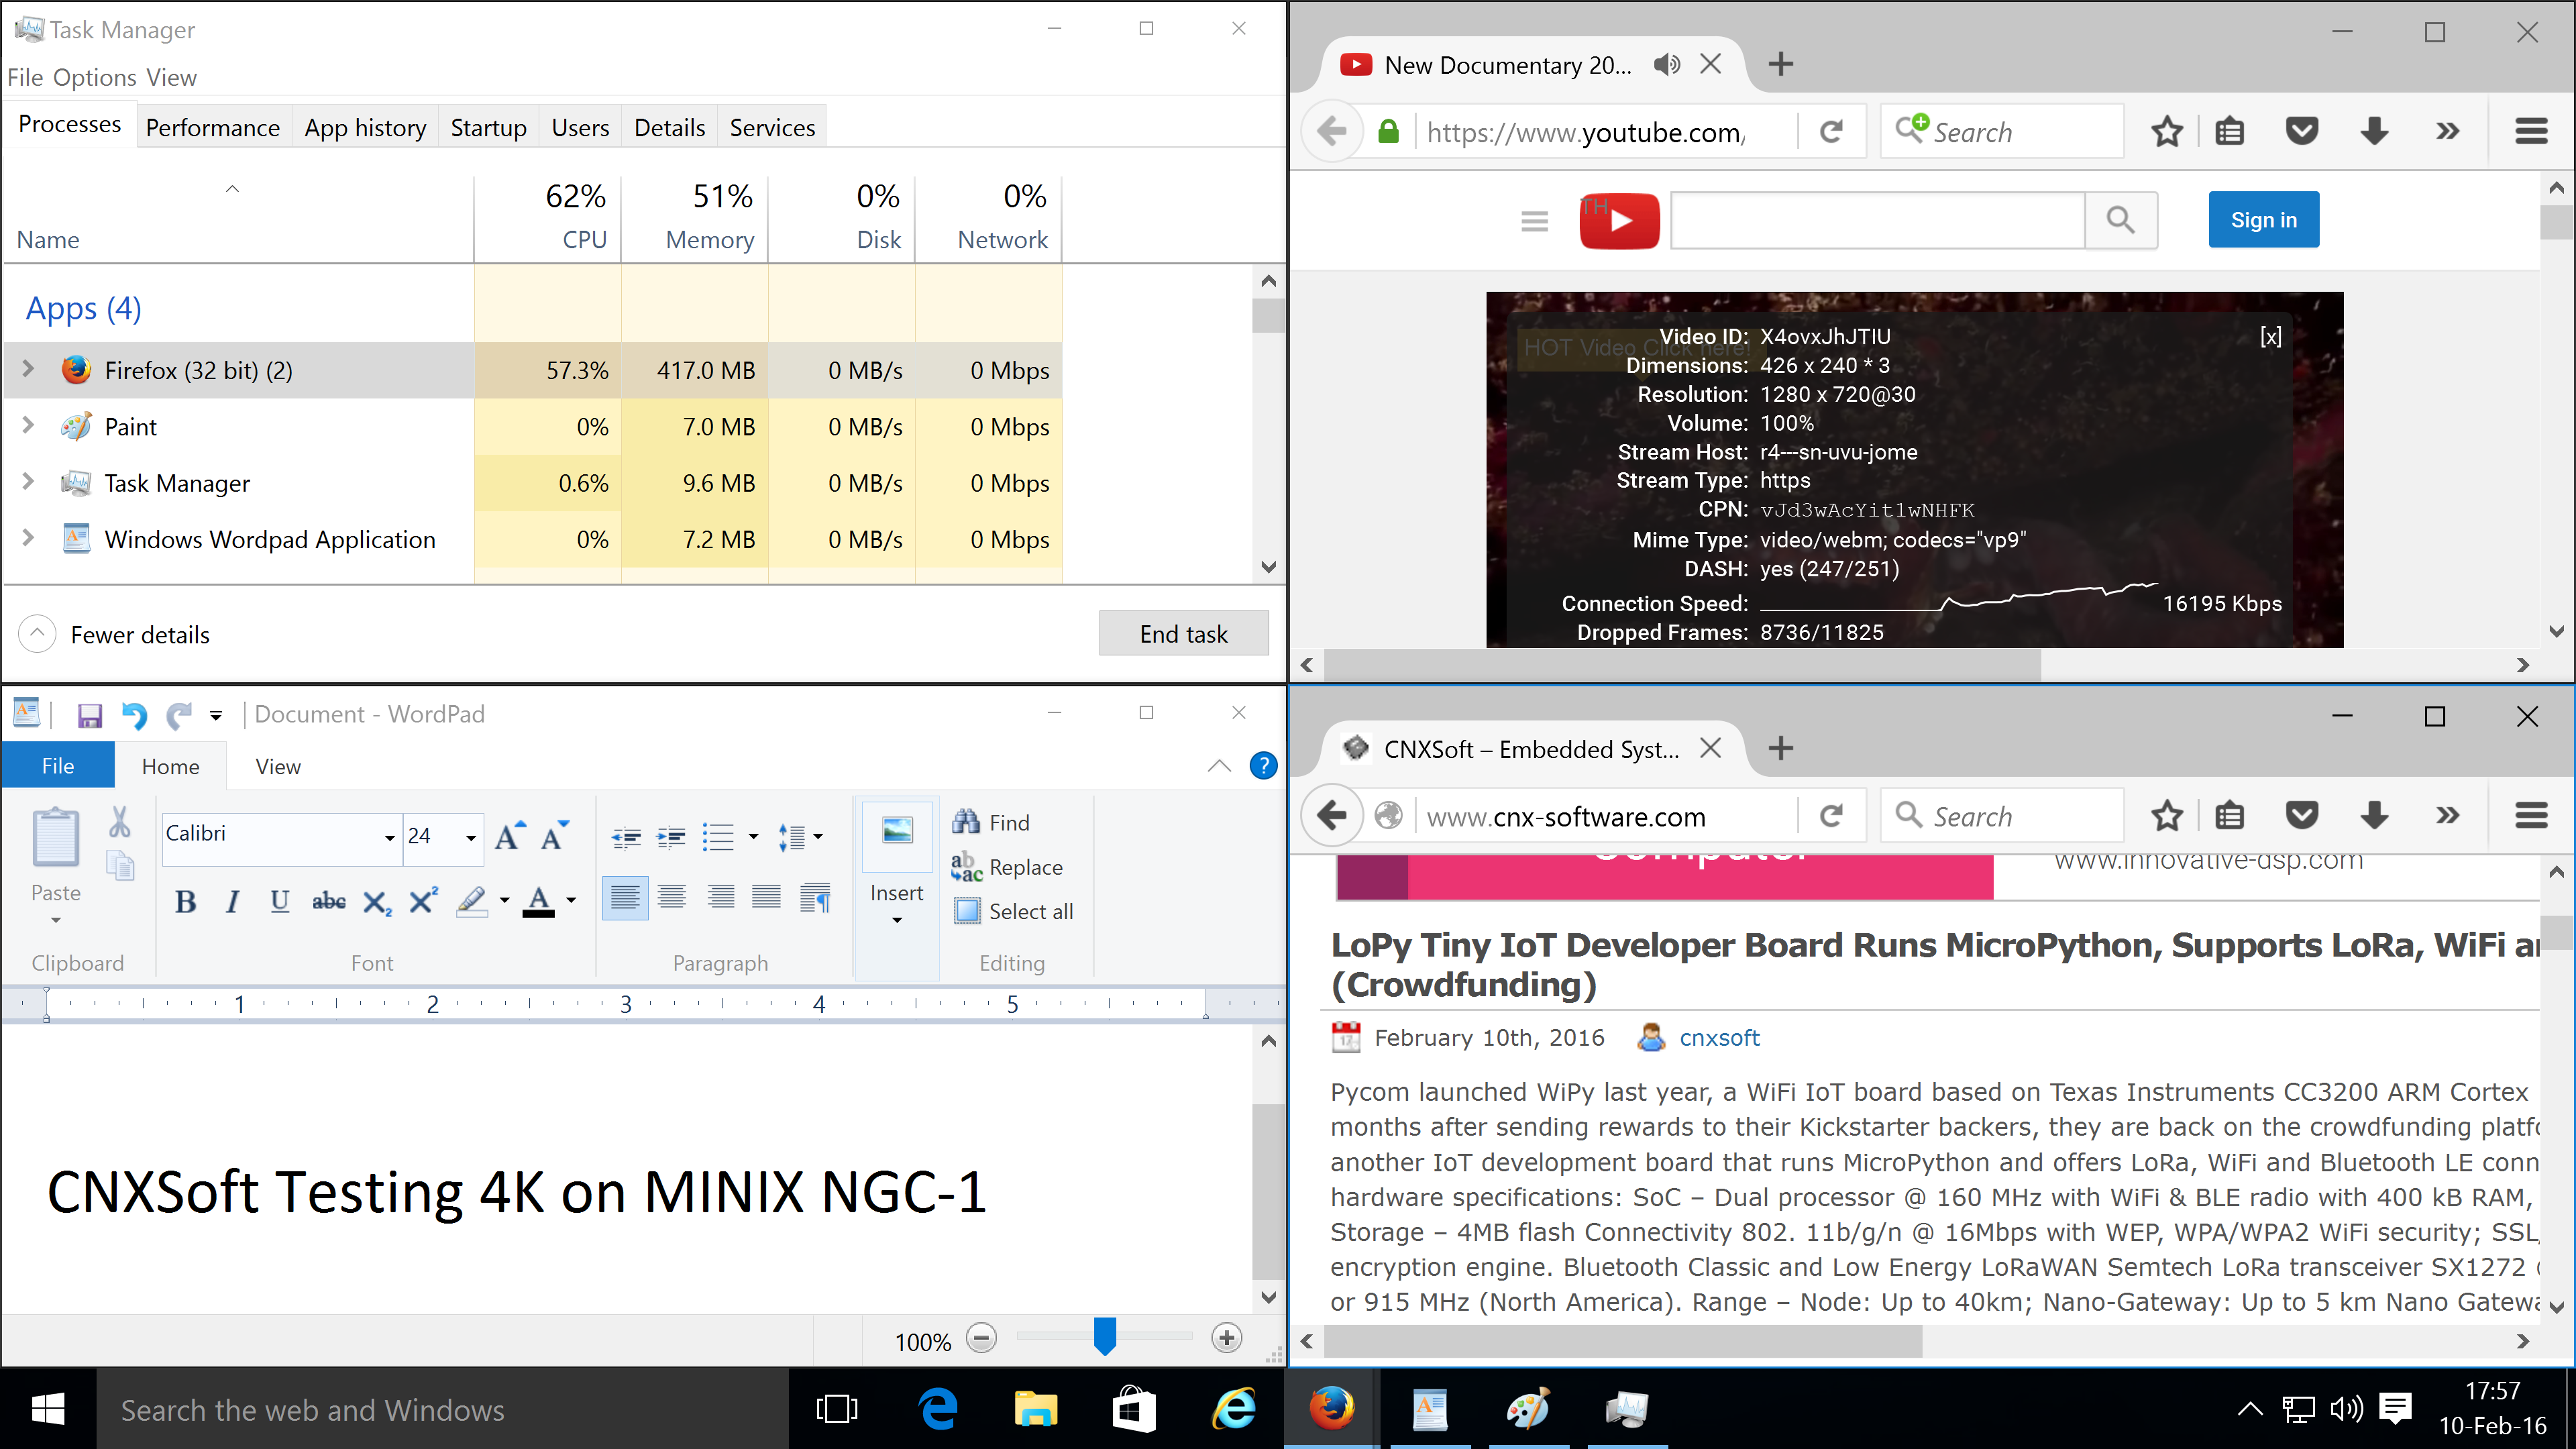Click the YouTube search input field
Viewport: 2576px width, 1449px height.
1878,220
